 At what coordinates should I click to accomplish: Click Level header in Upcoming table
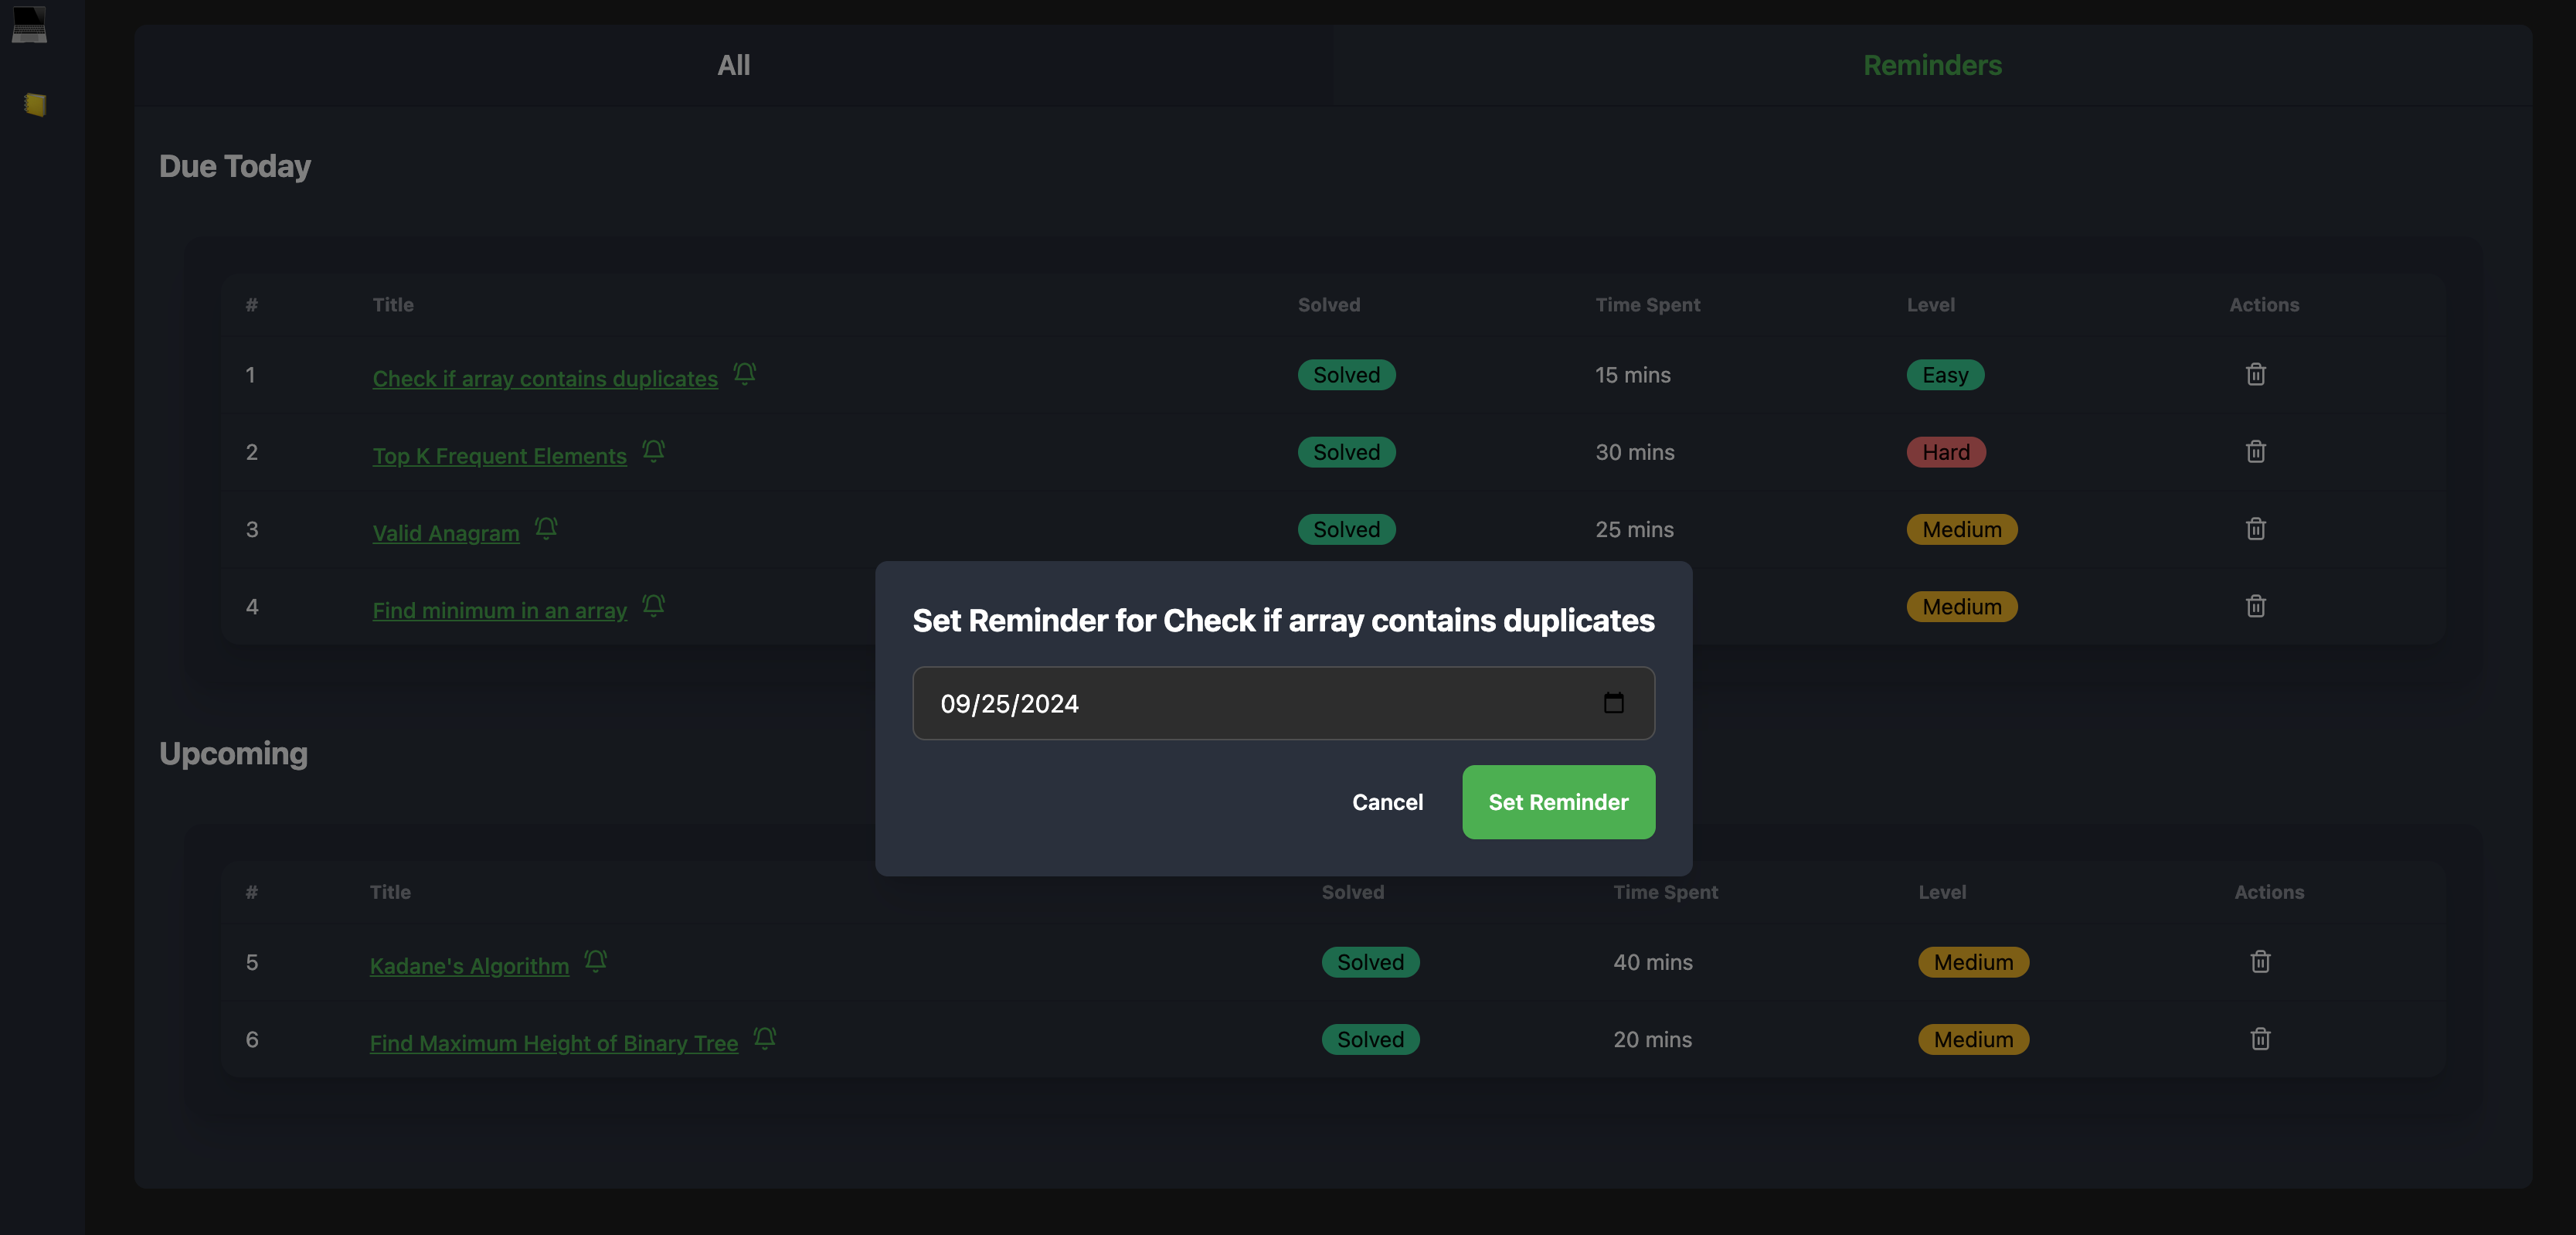pos(1942,892)
